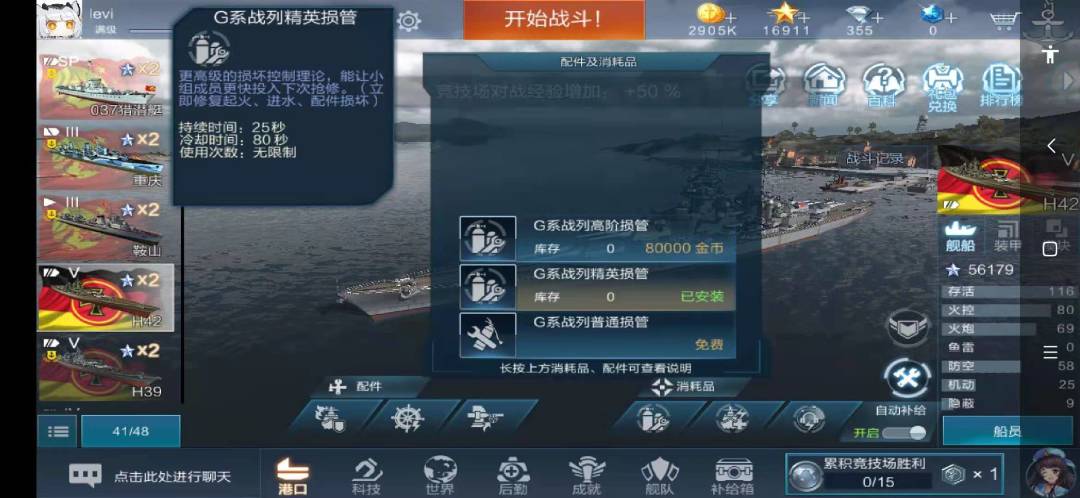Open the 排行榜 leaderboard icon
This screenshot has height=498, width=1080.
1001,84
